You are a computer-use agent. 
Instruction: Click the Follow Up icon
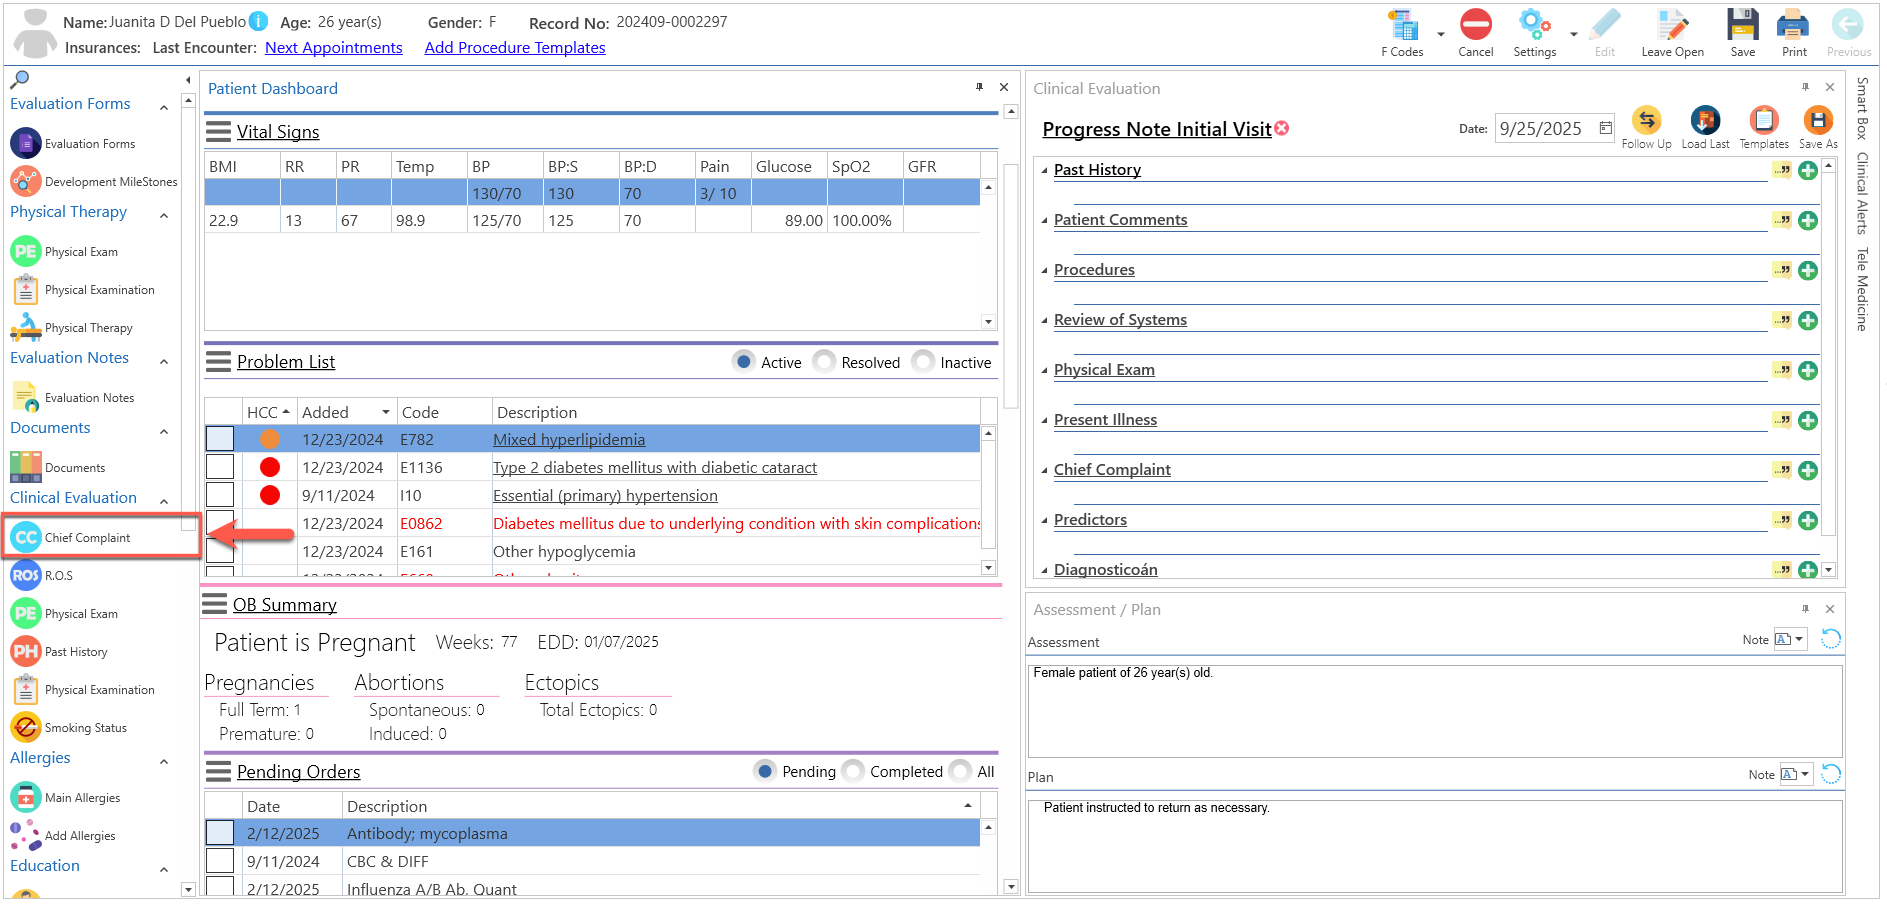tap(1646, 120)
